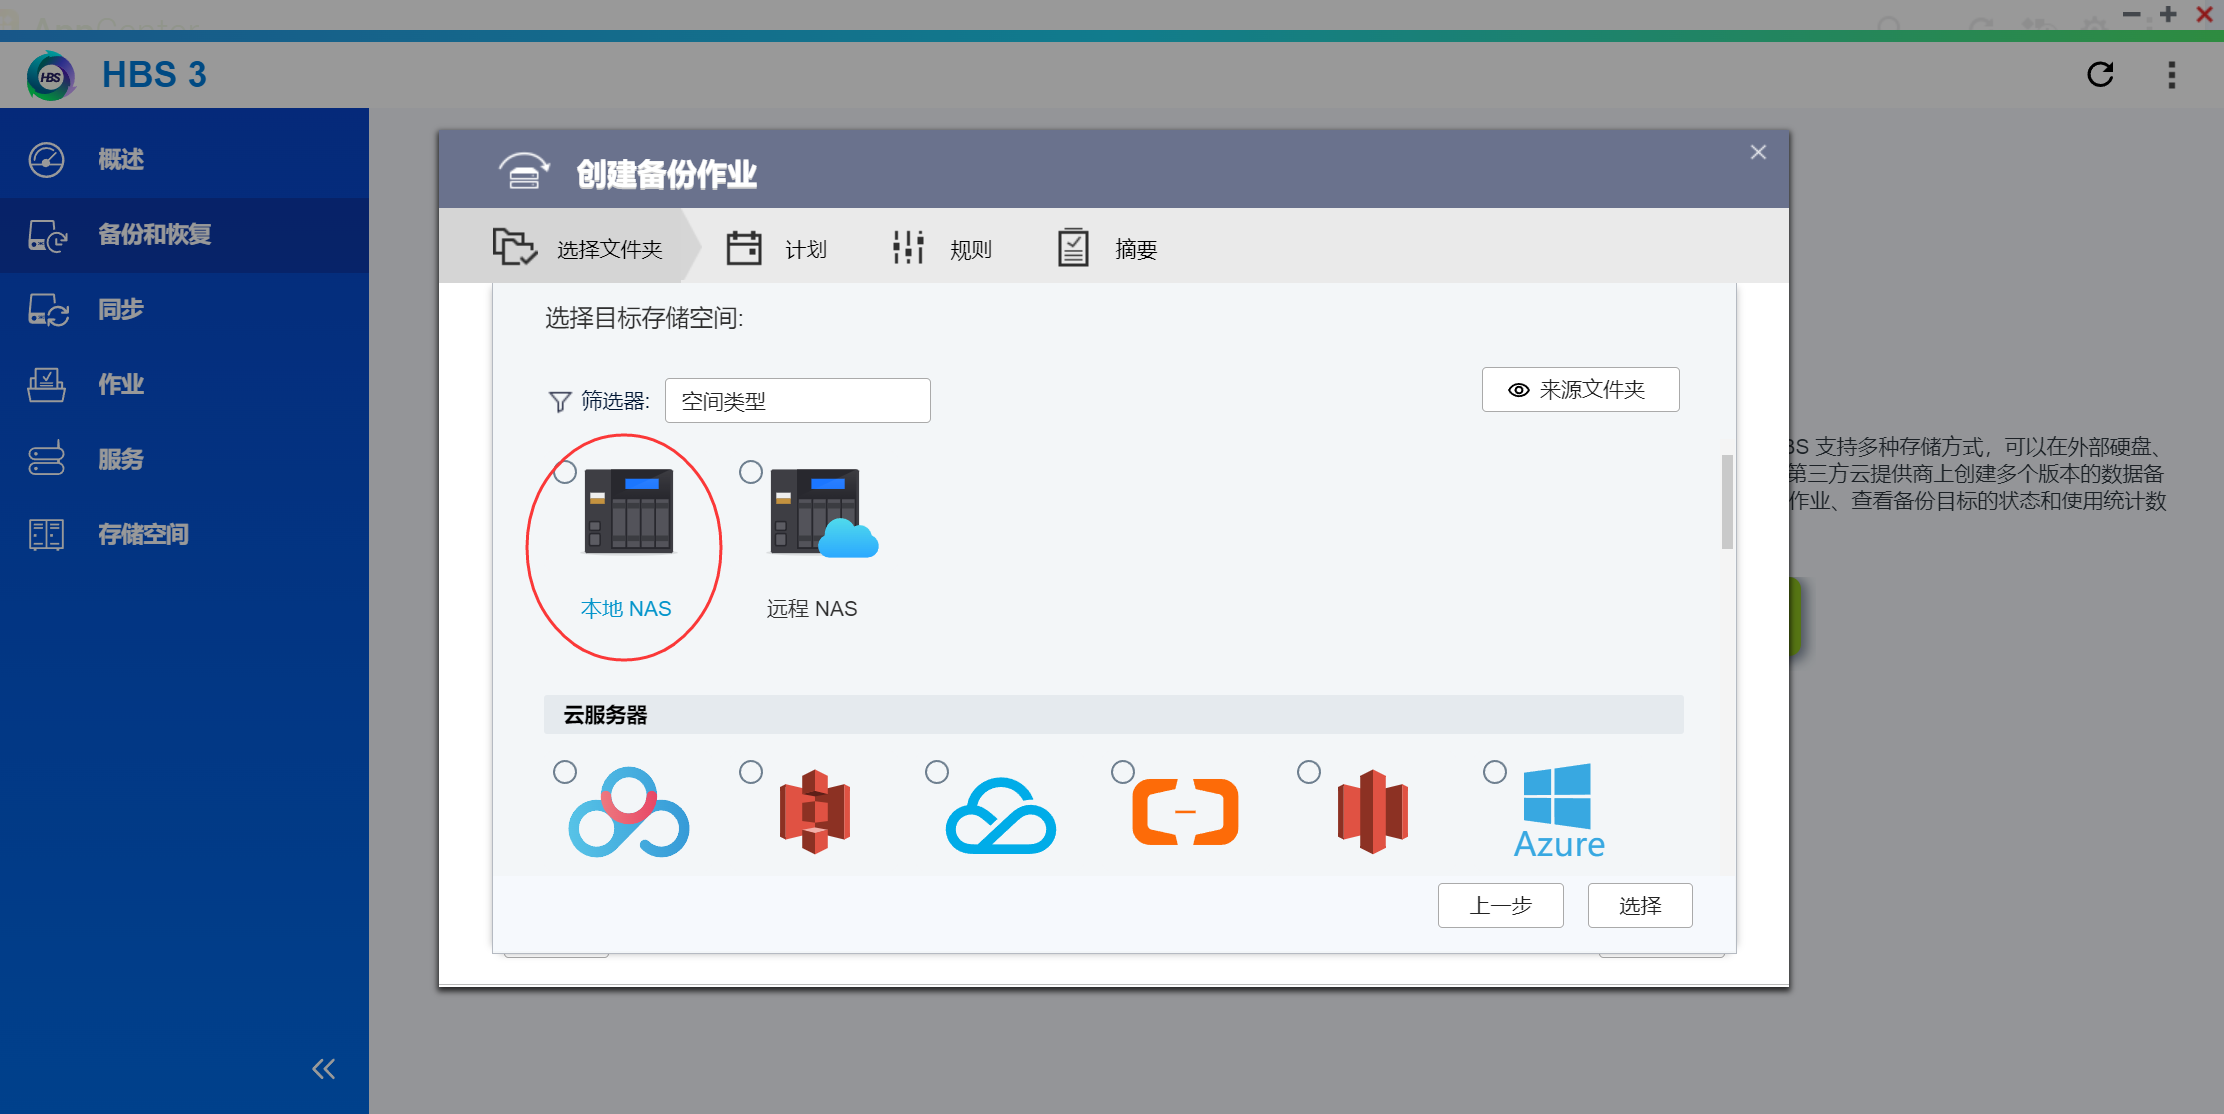The height and width of the screenshot is (1114, 2224).
Task: Click the Baidu cloud logo icon
Action: tap(629, 812)
